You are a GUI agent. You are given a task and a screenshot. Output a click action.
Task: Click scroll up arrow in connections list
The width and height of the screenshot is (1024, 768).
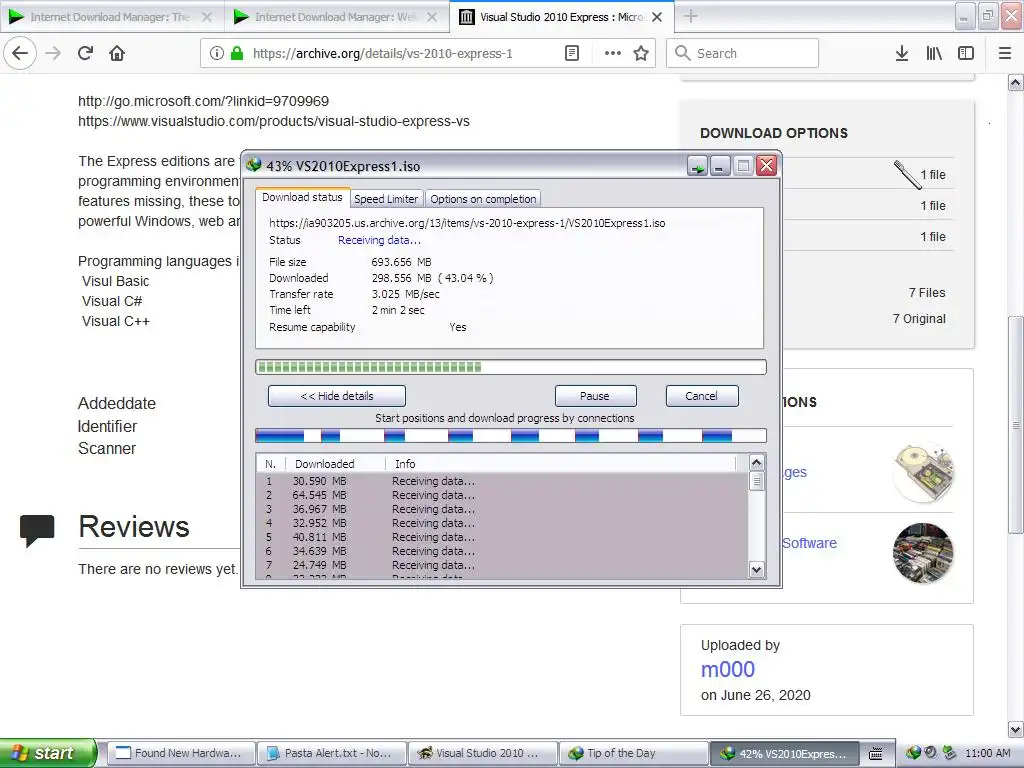[756, 463]
